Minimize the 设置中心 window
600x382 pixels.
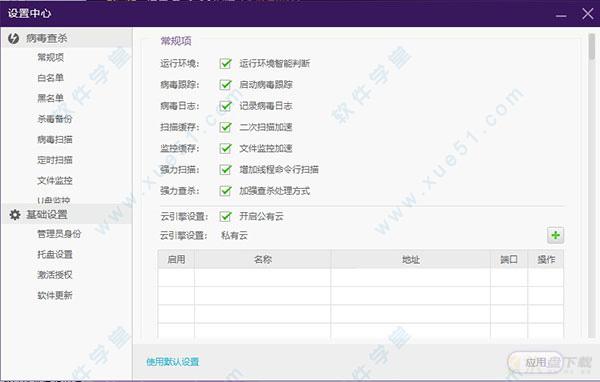[561, 15]
